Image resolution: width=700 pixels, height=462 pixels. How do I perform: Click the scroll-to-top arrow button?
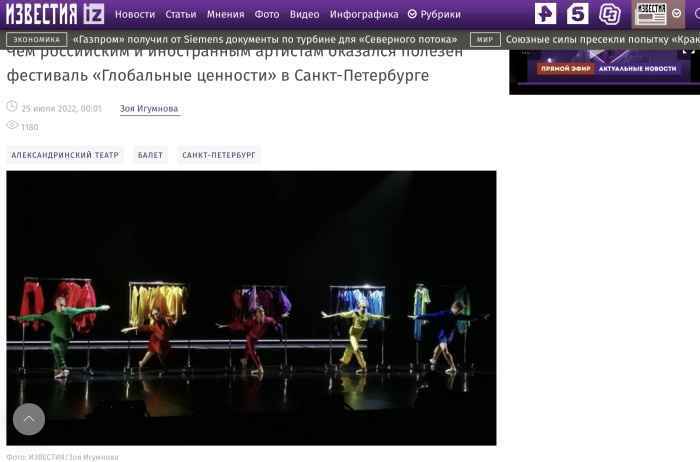pos(28,419)
